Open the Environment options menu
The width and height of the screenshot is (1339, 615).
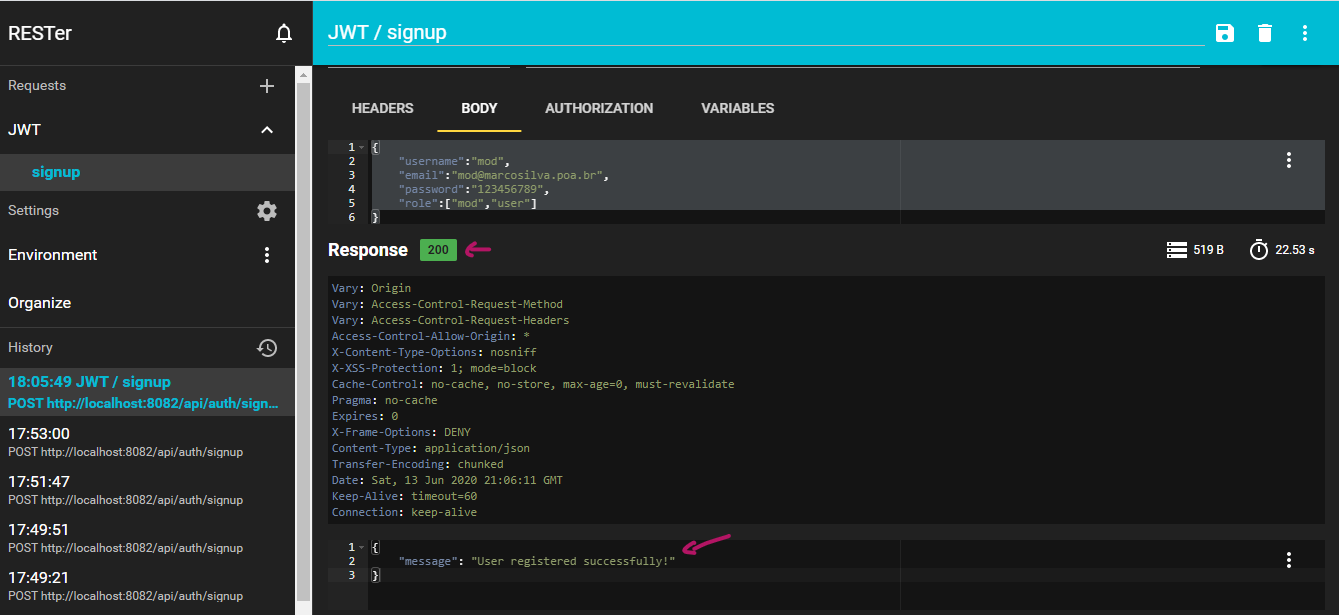[x=267, y=254]
